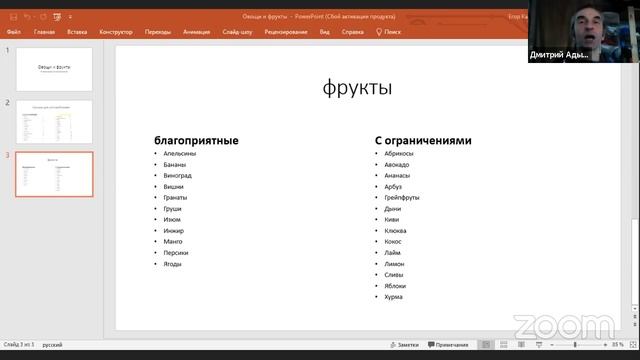
Task: Click the Дыни bullet item
Action: click(393, 209)
